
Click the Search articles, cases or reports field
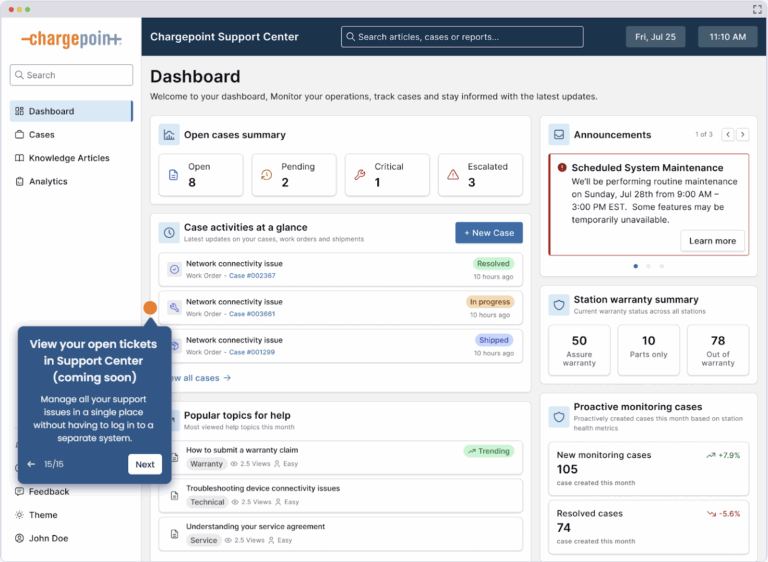pos(462,37)
